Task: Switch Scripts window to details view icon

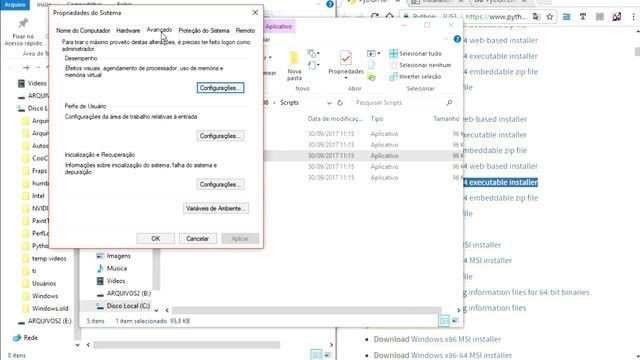Action: click(444, 321)
